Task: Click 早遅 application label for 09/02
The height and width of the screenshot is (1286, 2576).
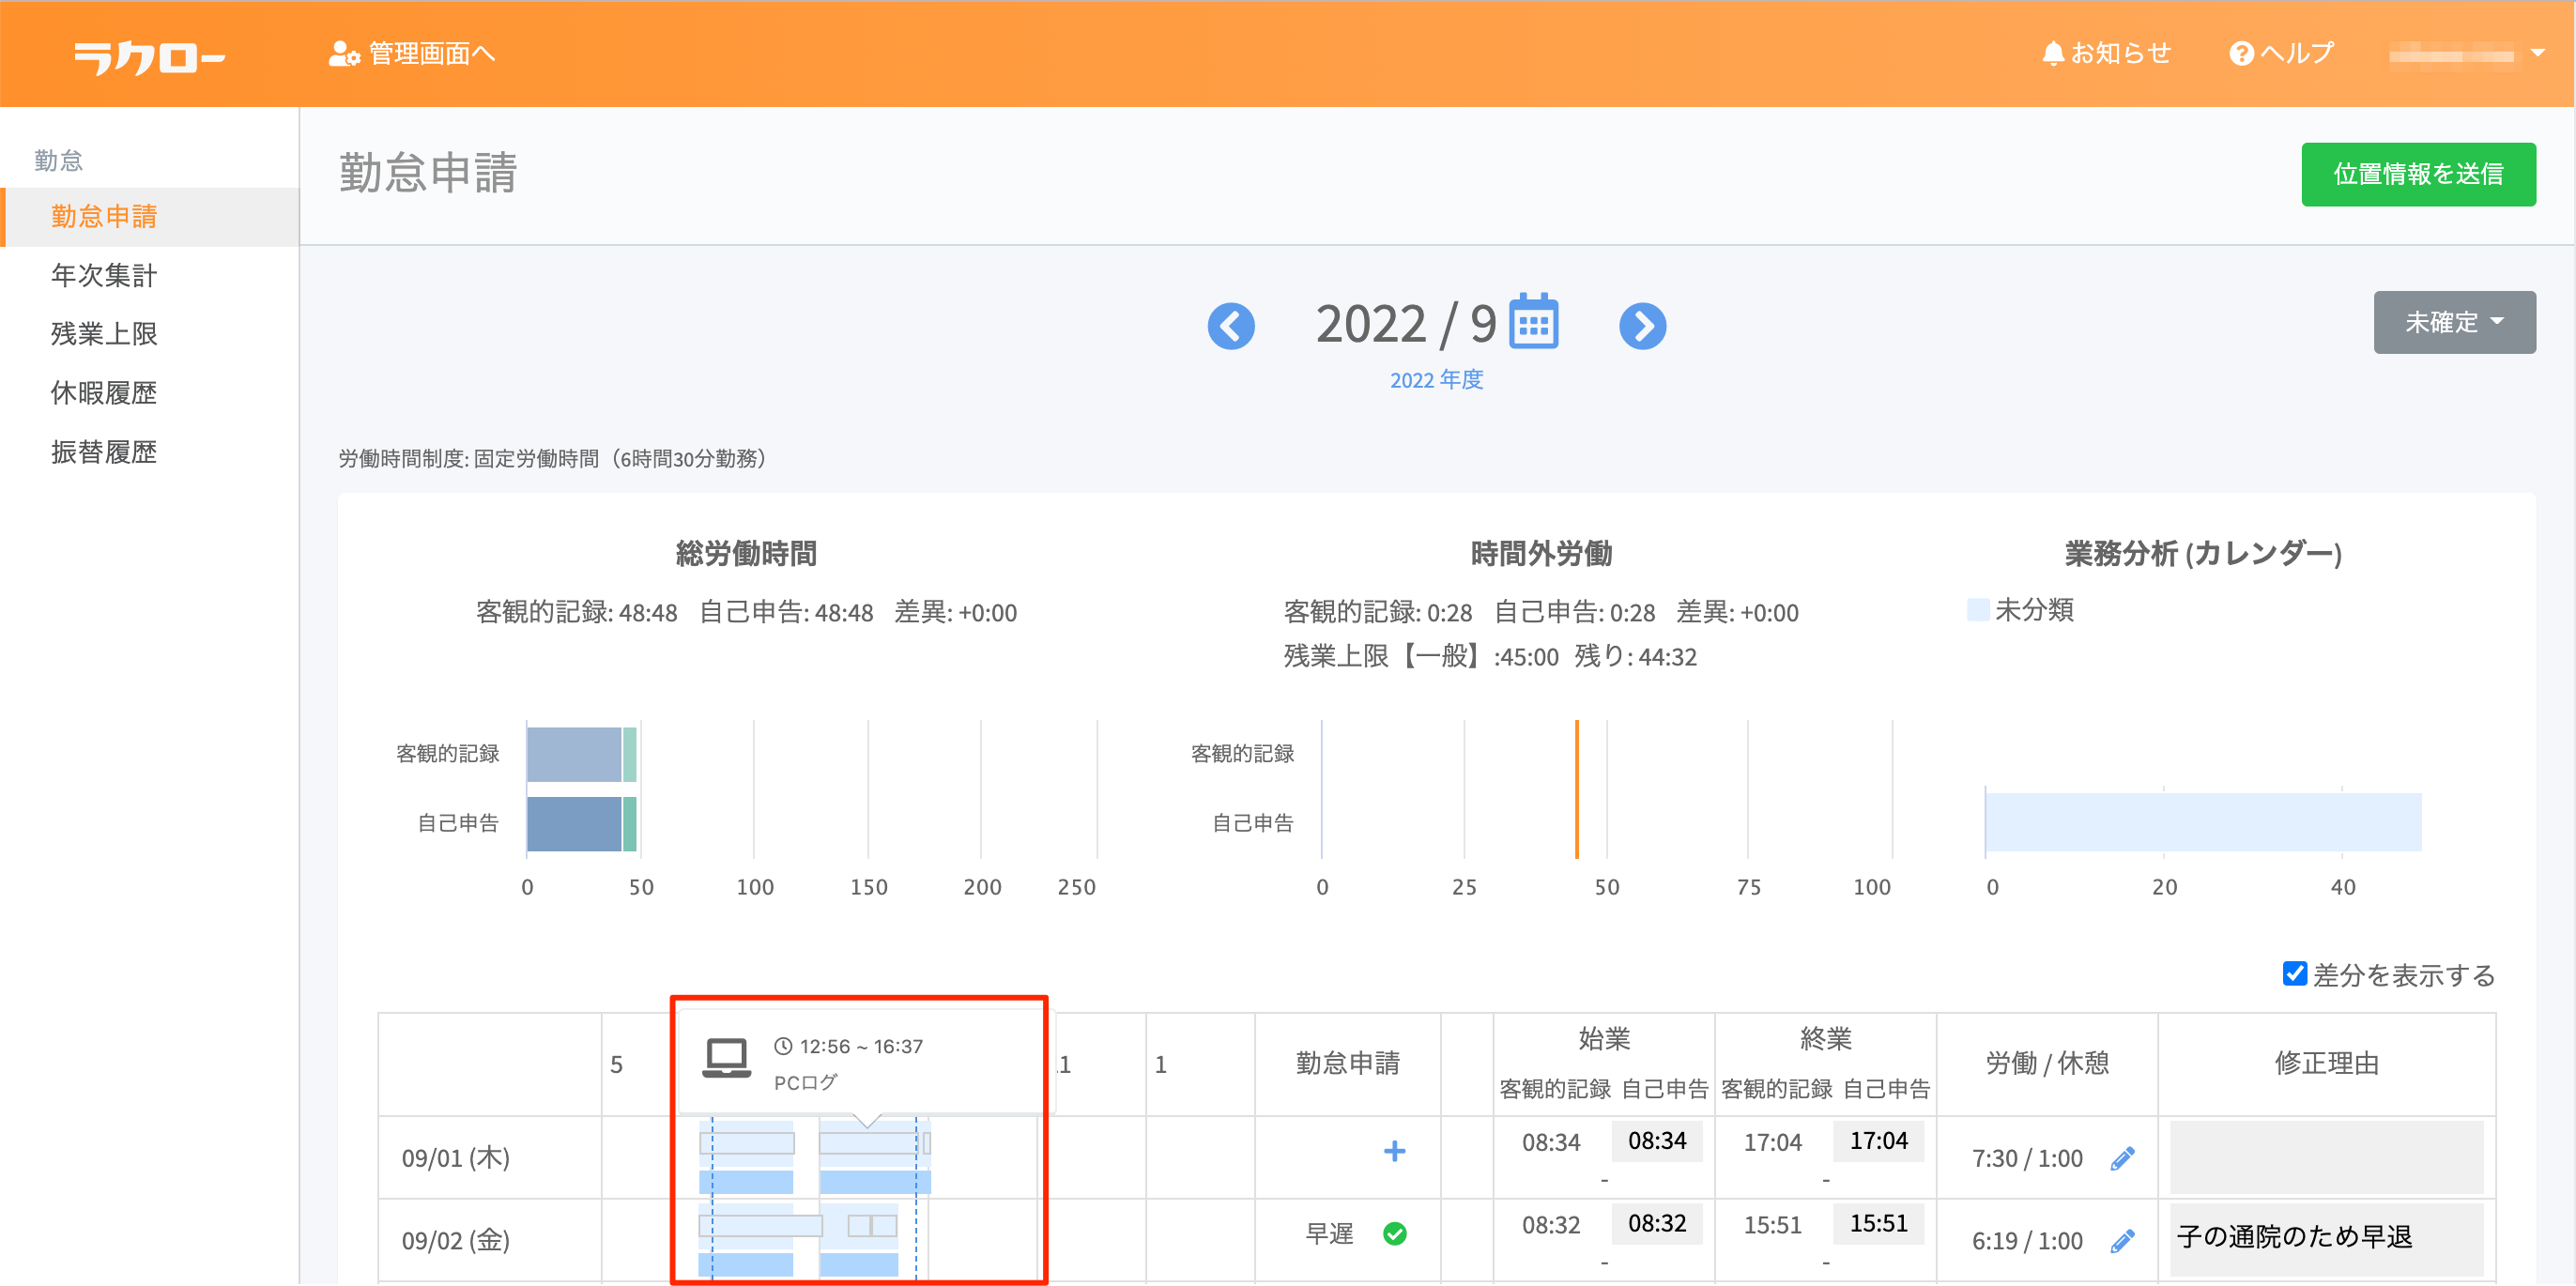Action: click(x=1329, y=1234)
